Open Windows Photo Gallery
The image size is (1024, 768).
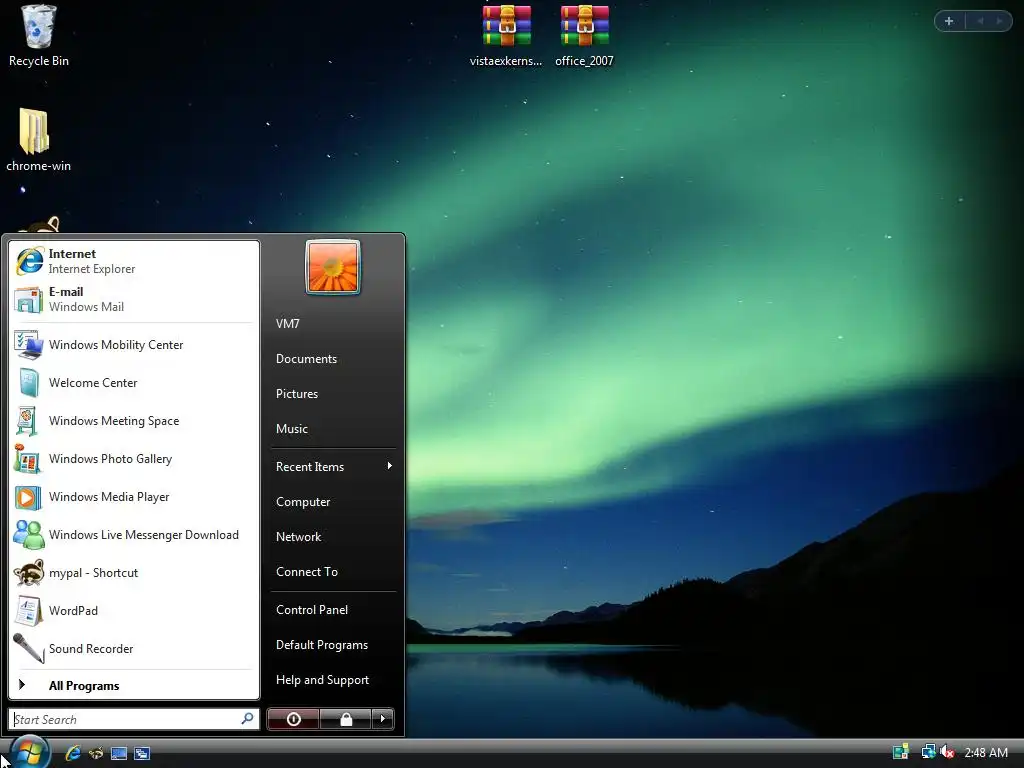click(134, 458)
